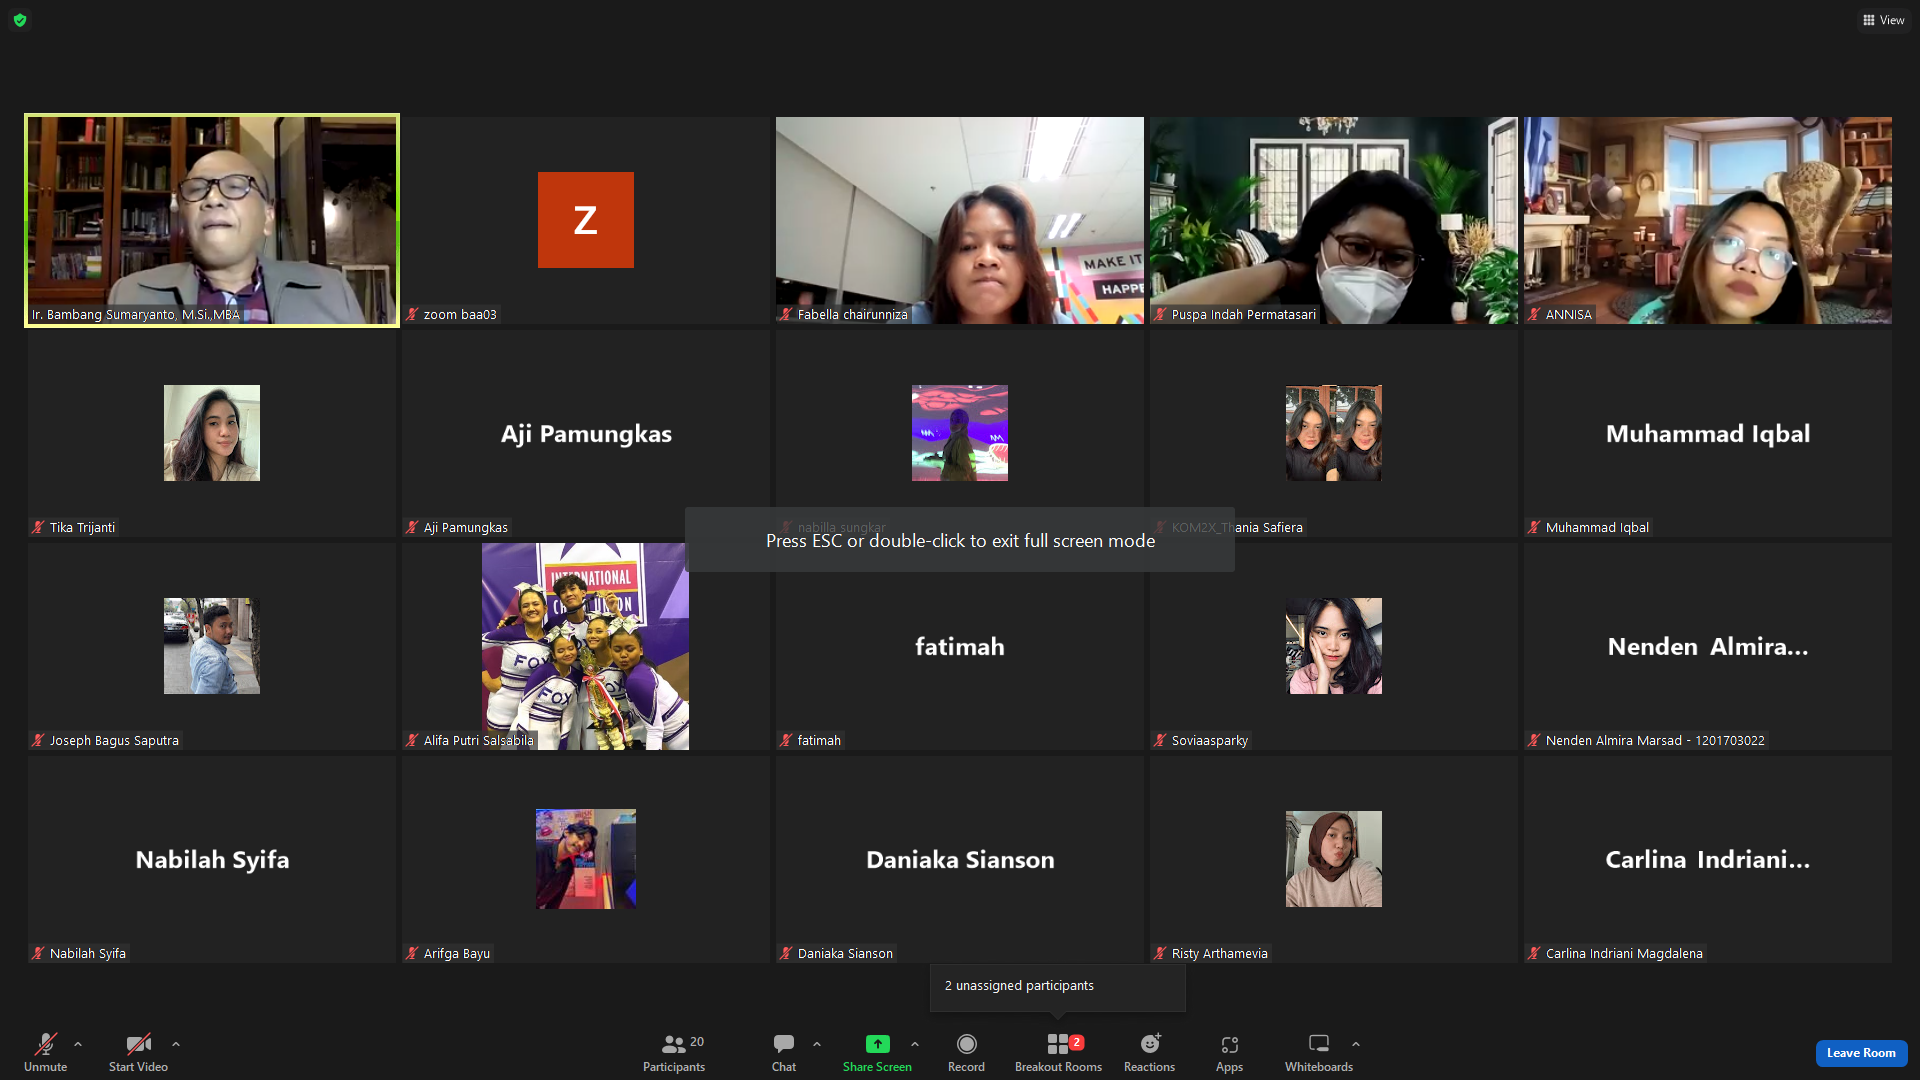
Task: Open the Apps panel
Action: tap(1229, 1052)
